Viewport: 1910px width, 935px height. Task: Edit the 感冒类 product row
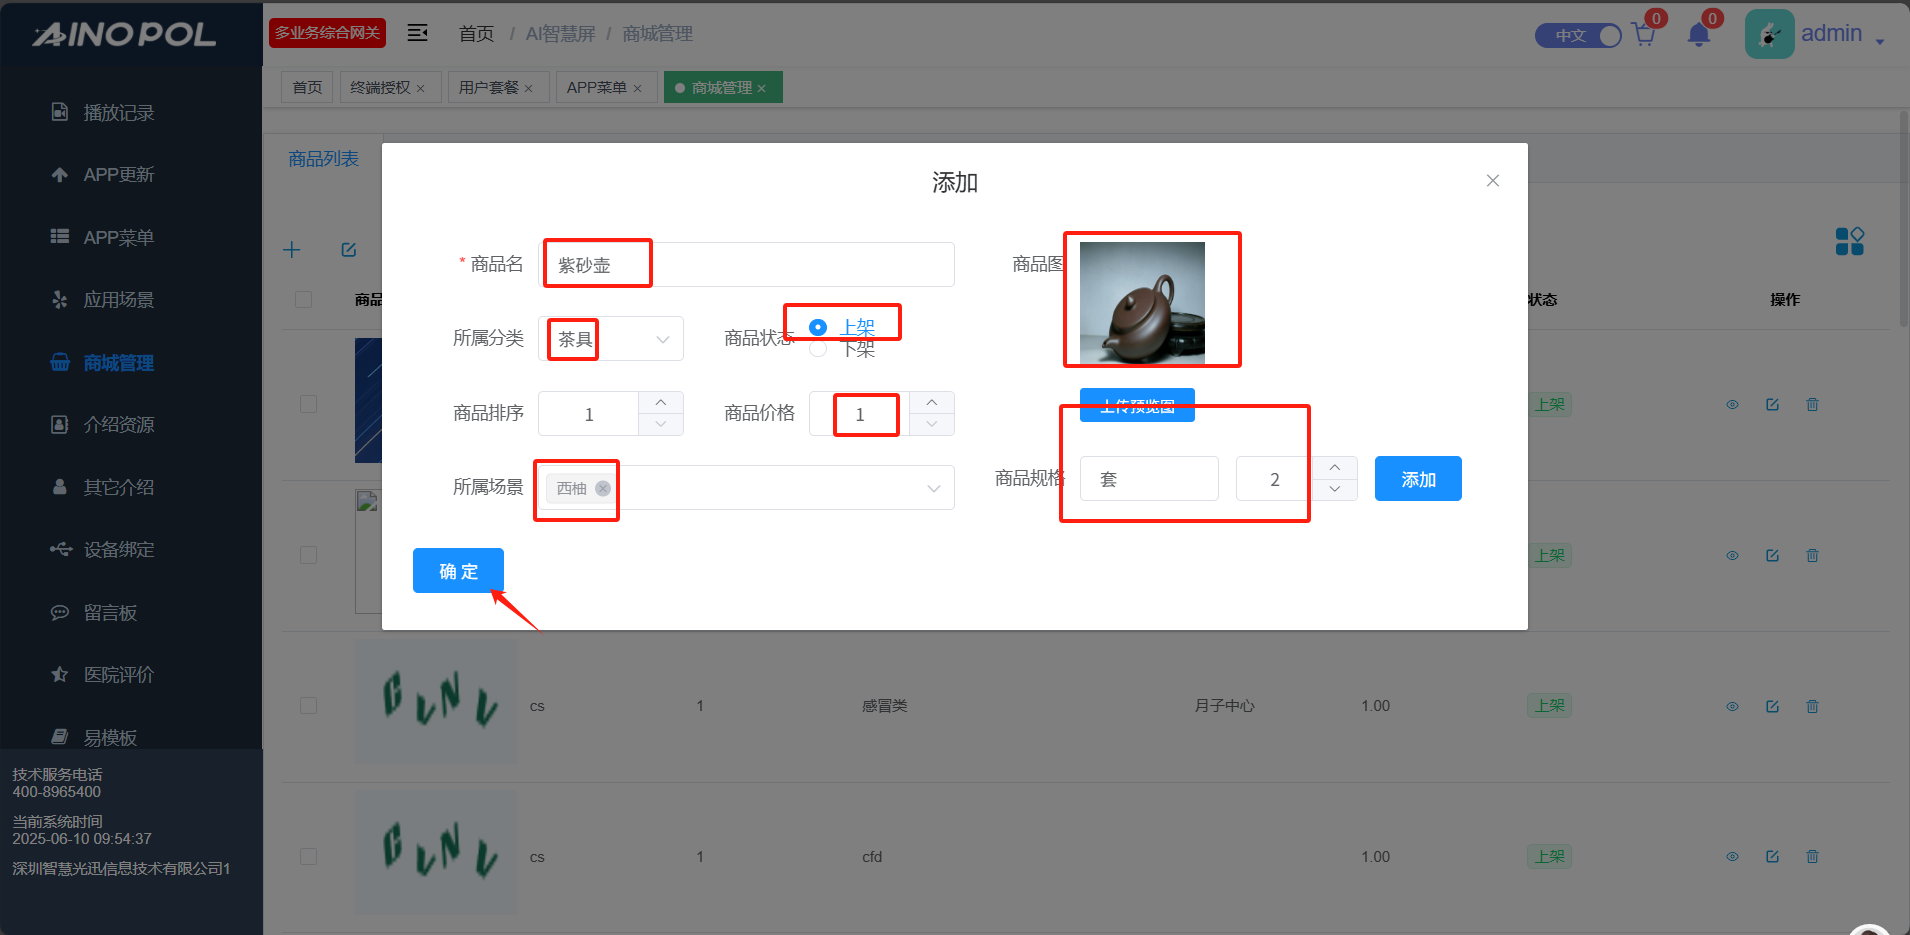click(x=1772, y=706)
